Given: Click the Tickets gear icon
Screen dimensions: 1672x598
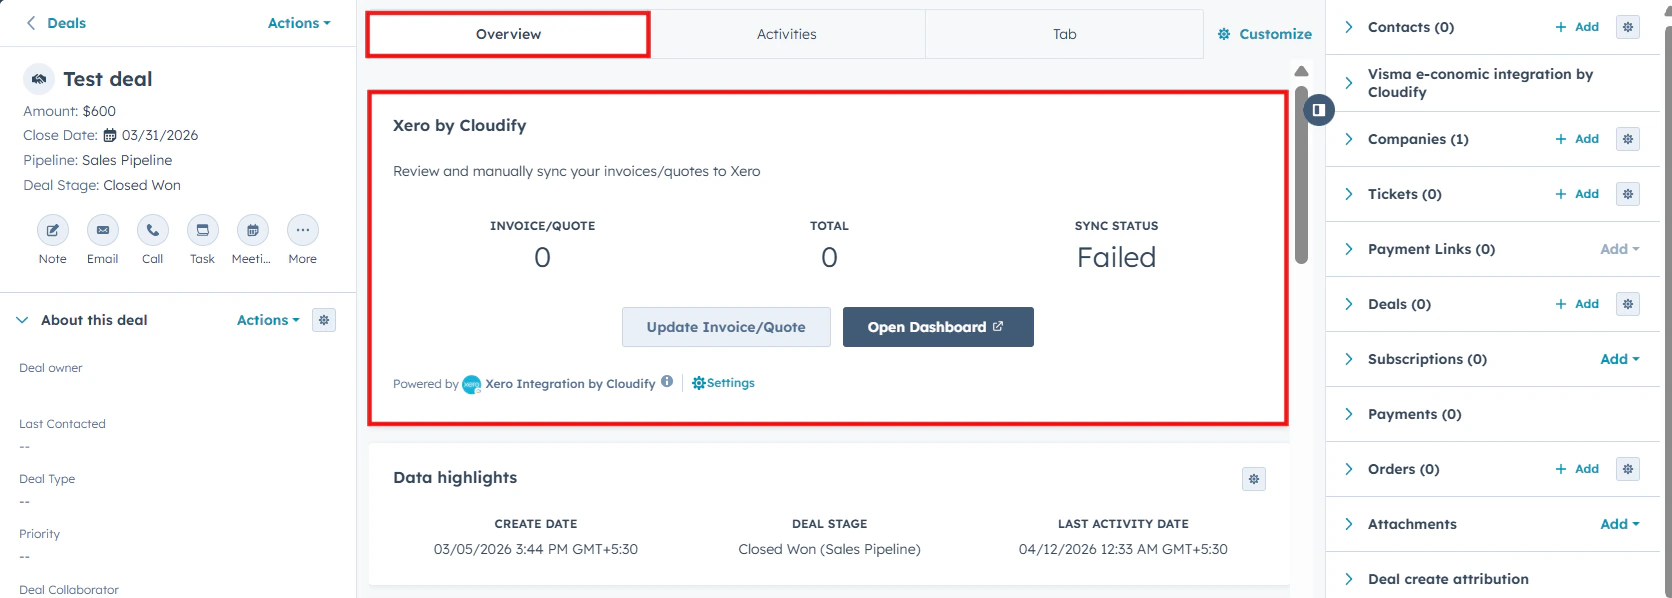Looking at the screenshot, I should [1628, 194].
